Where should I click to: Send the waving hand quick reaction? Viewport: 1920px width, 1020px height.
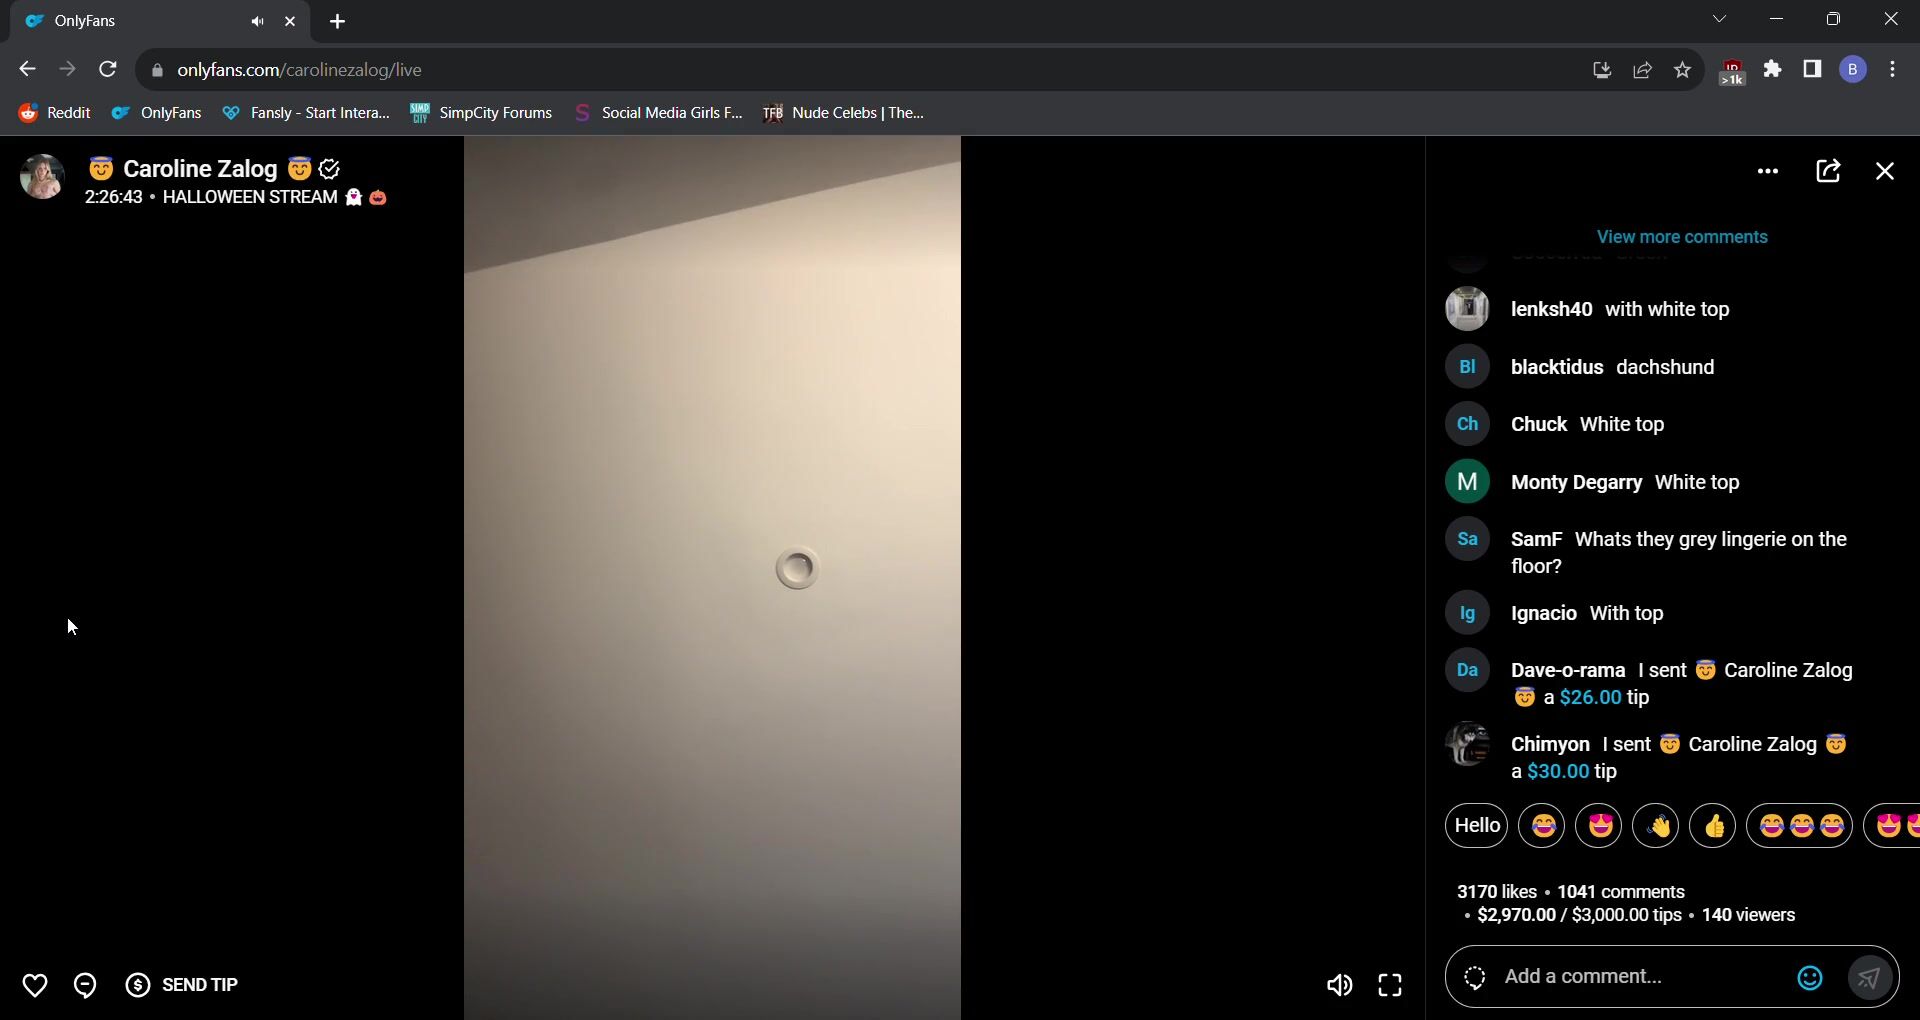[1656, 826]
